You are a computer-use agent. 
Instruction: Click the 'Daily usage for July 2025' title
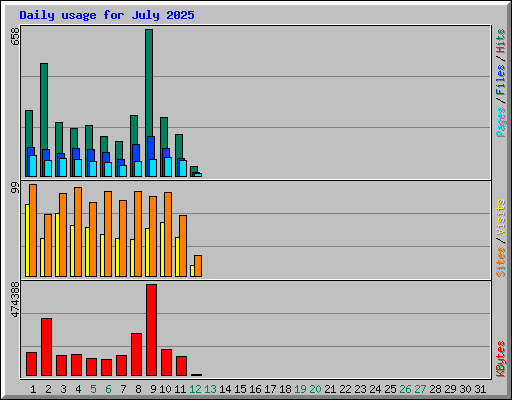point(107,15)
